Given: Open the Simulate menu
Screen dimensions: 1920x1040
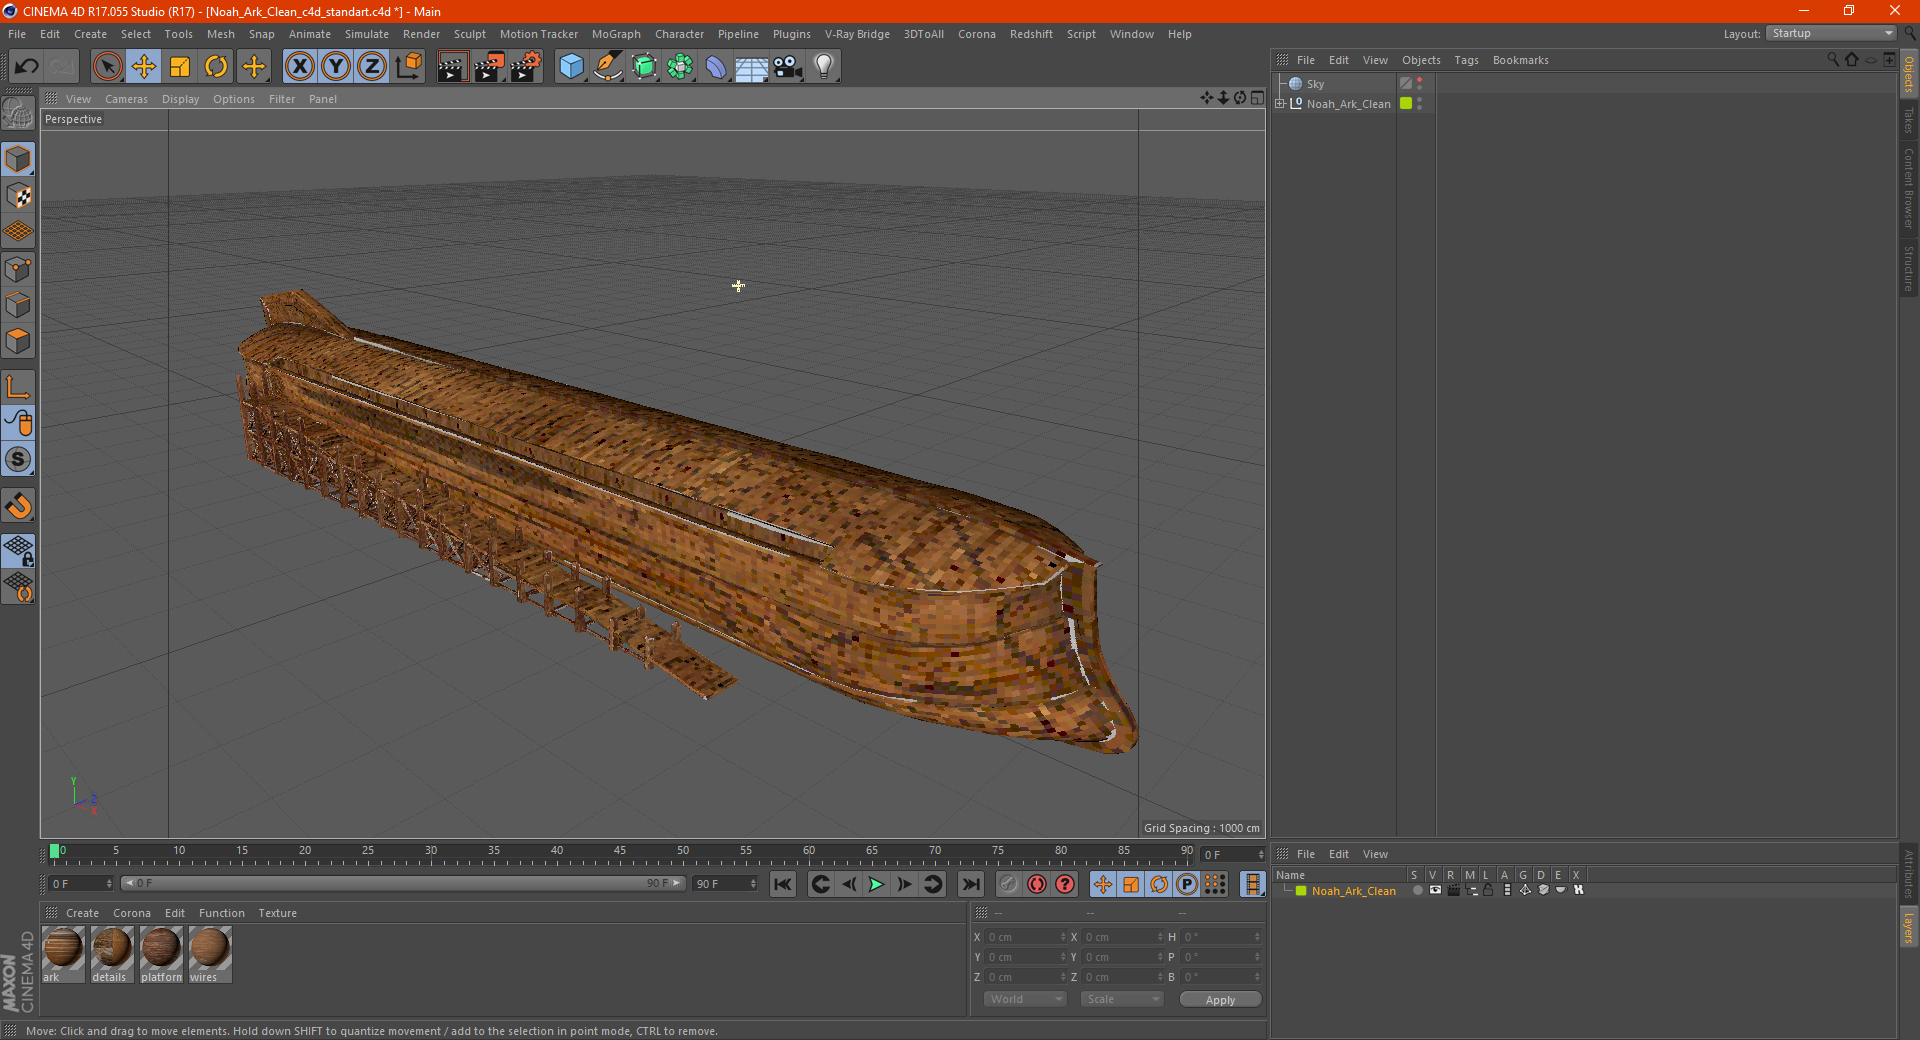Looking at the screenshot, I should 367,34.
